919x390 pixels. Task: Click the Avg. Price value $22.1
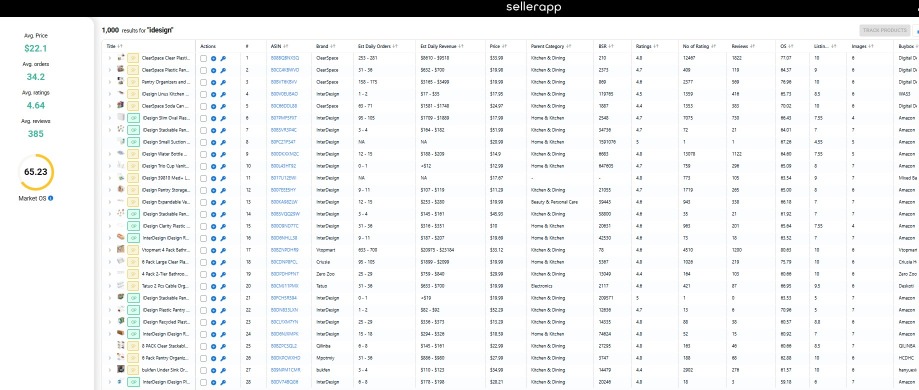click(36, 49)
